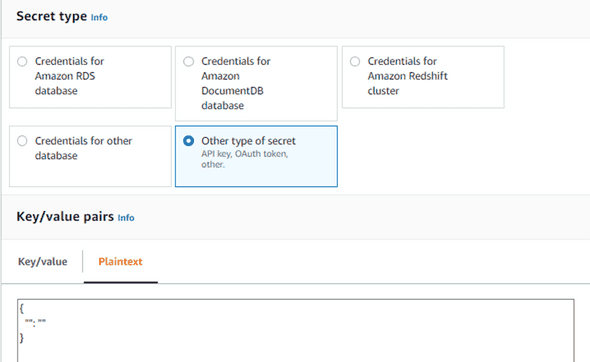The height and width of the screenshot is (362, 590).
Task: Place cursor on the empty key-value line
Action: (x=35, y=322)
